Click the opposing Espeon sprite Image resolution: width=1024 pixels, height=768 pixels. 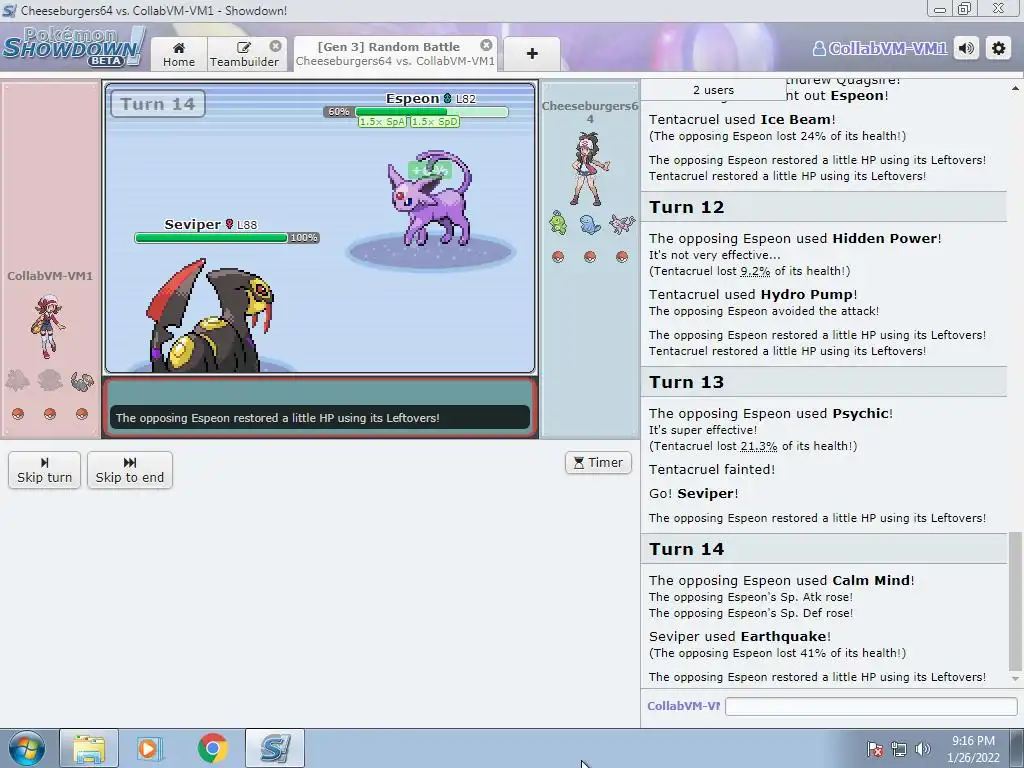click(x=430, y=198)
